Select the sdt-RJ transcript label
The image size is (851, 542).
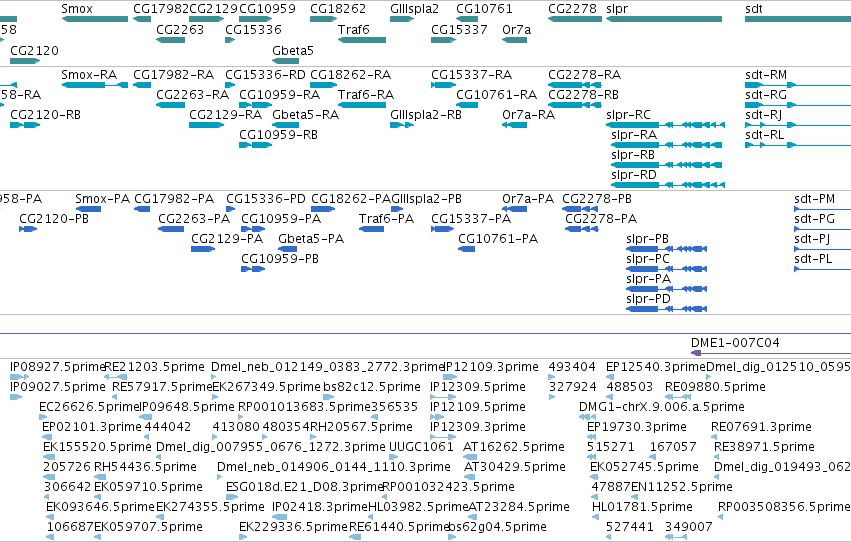[x=764, y=114]
